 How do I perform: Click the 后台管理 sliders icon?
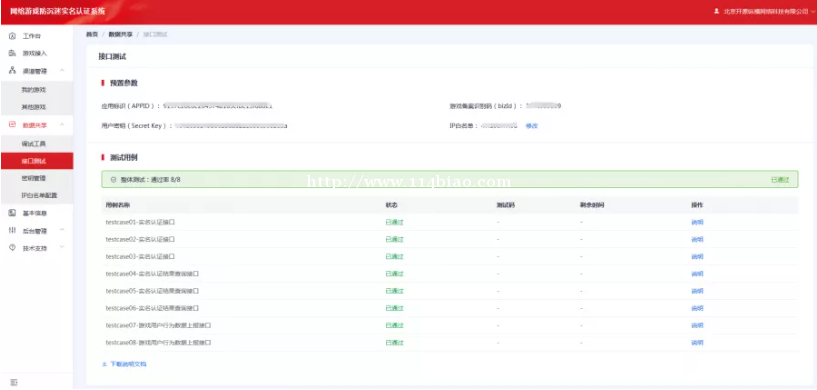(x=13, y=230)
